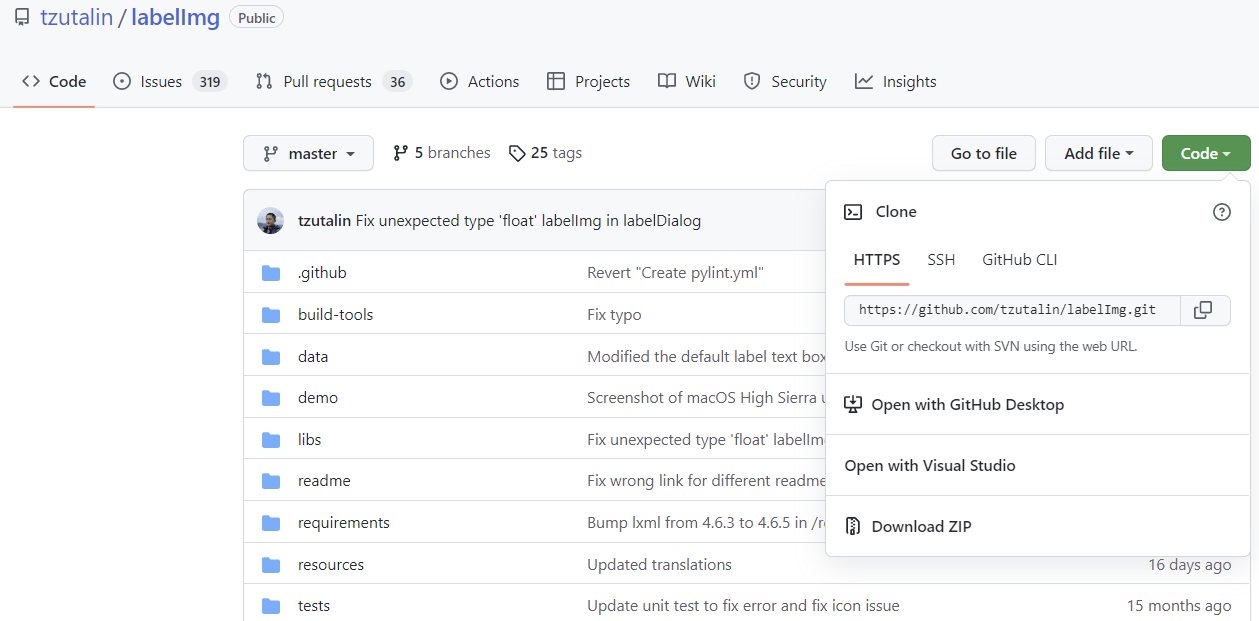
Task: Open the resources folder name
Action: click(331, 565)
